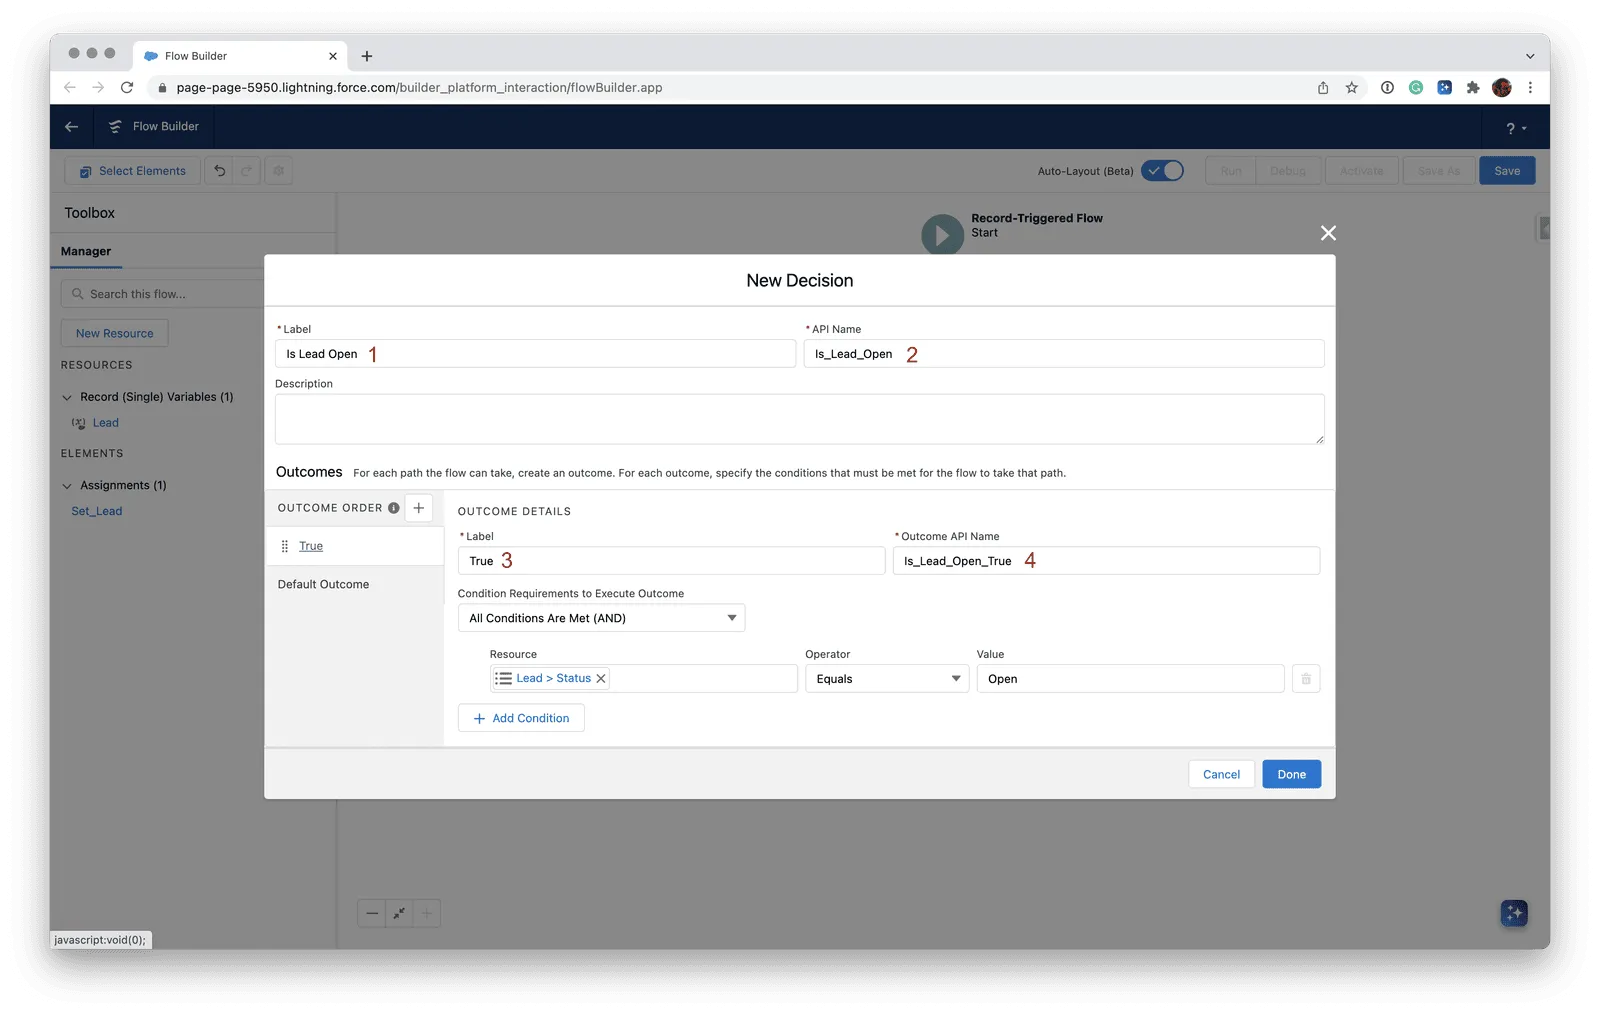Bookmark the page with star icon
Viewport: 1600px width, 1015px height.
tap(1352, 88)
